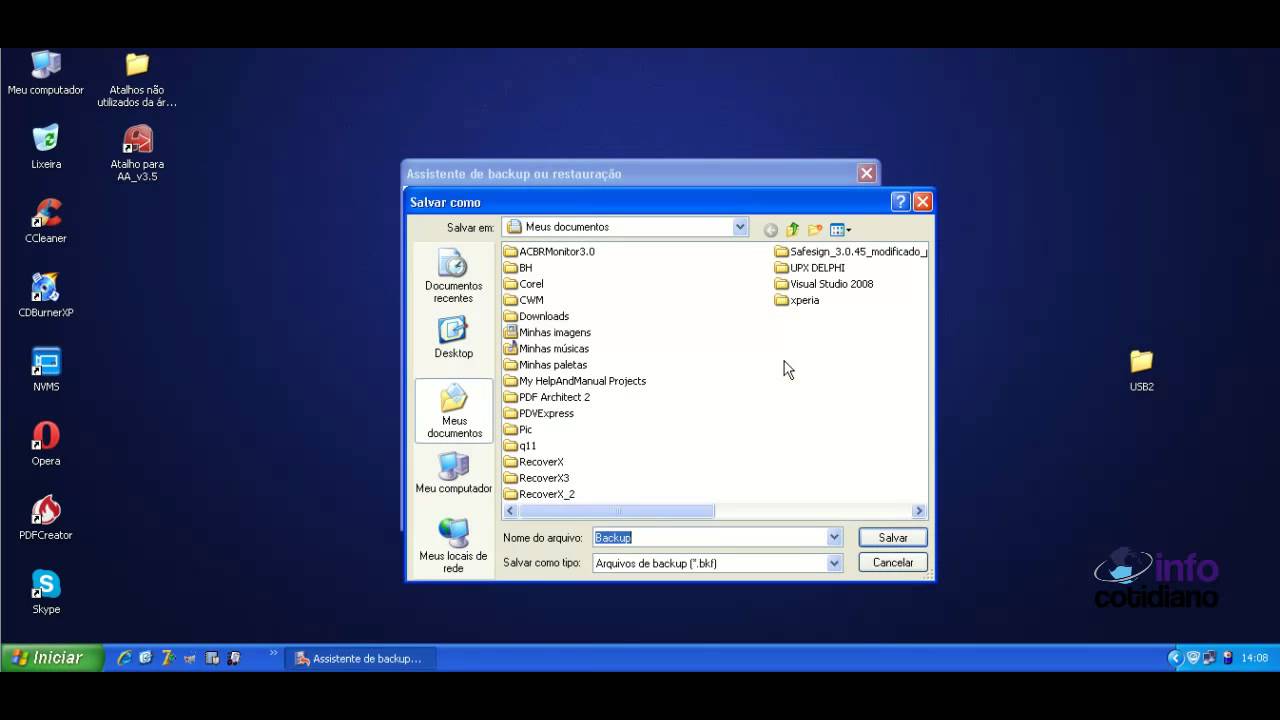Select the xperia folder
The image size is (1280, 720).
[x=797, y=300]
